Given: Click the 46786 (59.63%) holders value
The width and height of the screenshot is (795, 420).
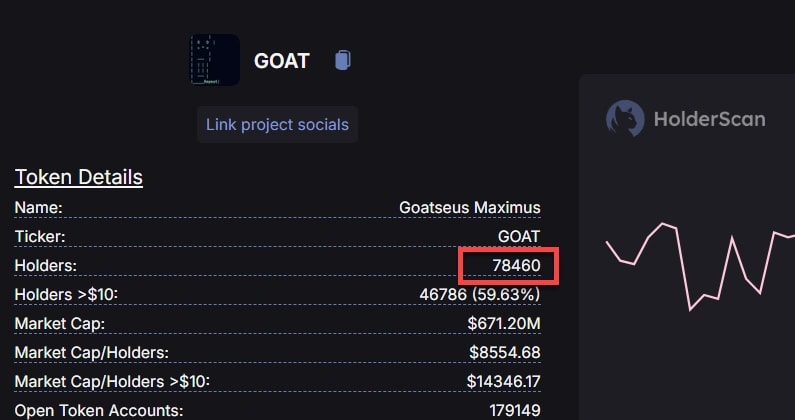Looking at the screenshot, I should click(x=480, y=295).
